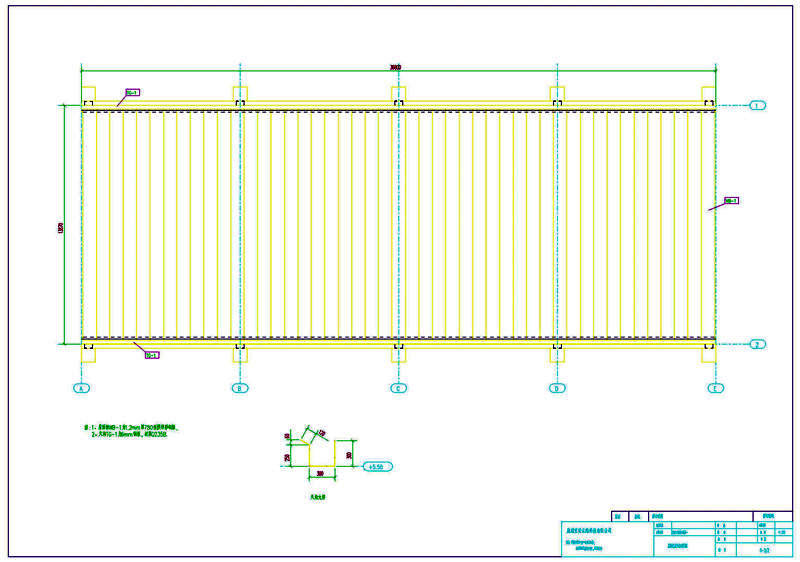
Task: Select the grid axis bubble labeled B
Action: (x=240, y=387)
